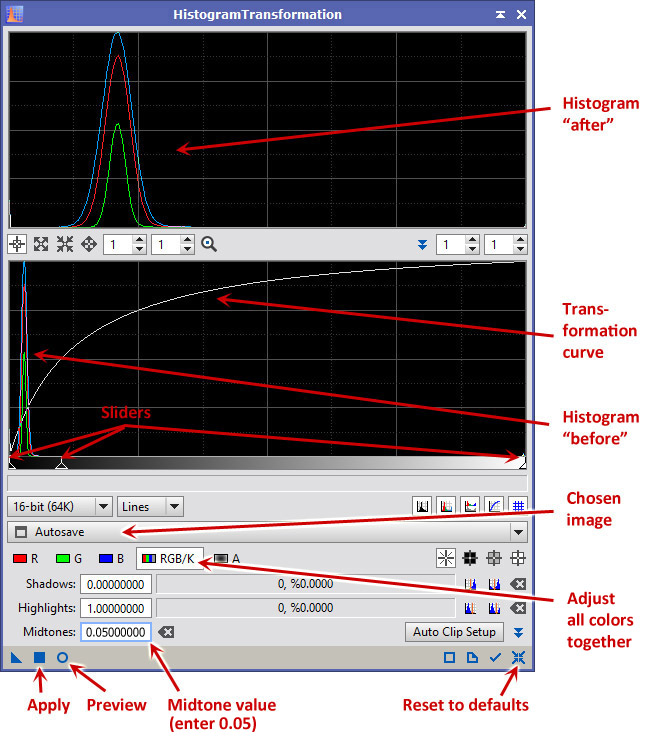Increase the first output zoom spinbox on right

click(x=472, y=240)
